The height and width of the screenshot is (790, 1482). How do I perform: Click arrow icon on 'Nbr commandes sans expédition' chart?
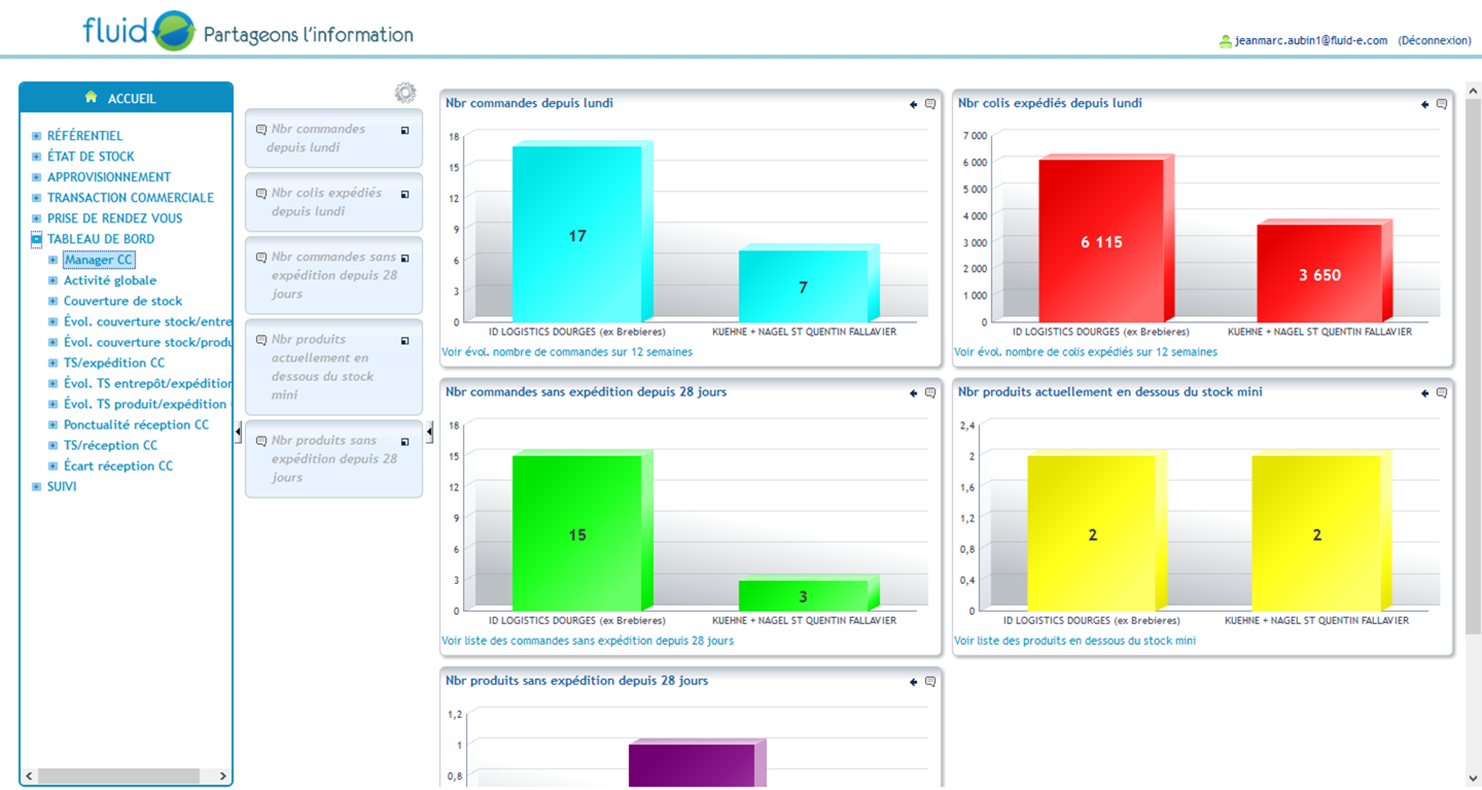[914, 393]
